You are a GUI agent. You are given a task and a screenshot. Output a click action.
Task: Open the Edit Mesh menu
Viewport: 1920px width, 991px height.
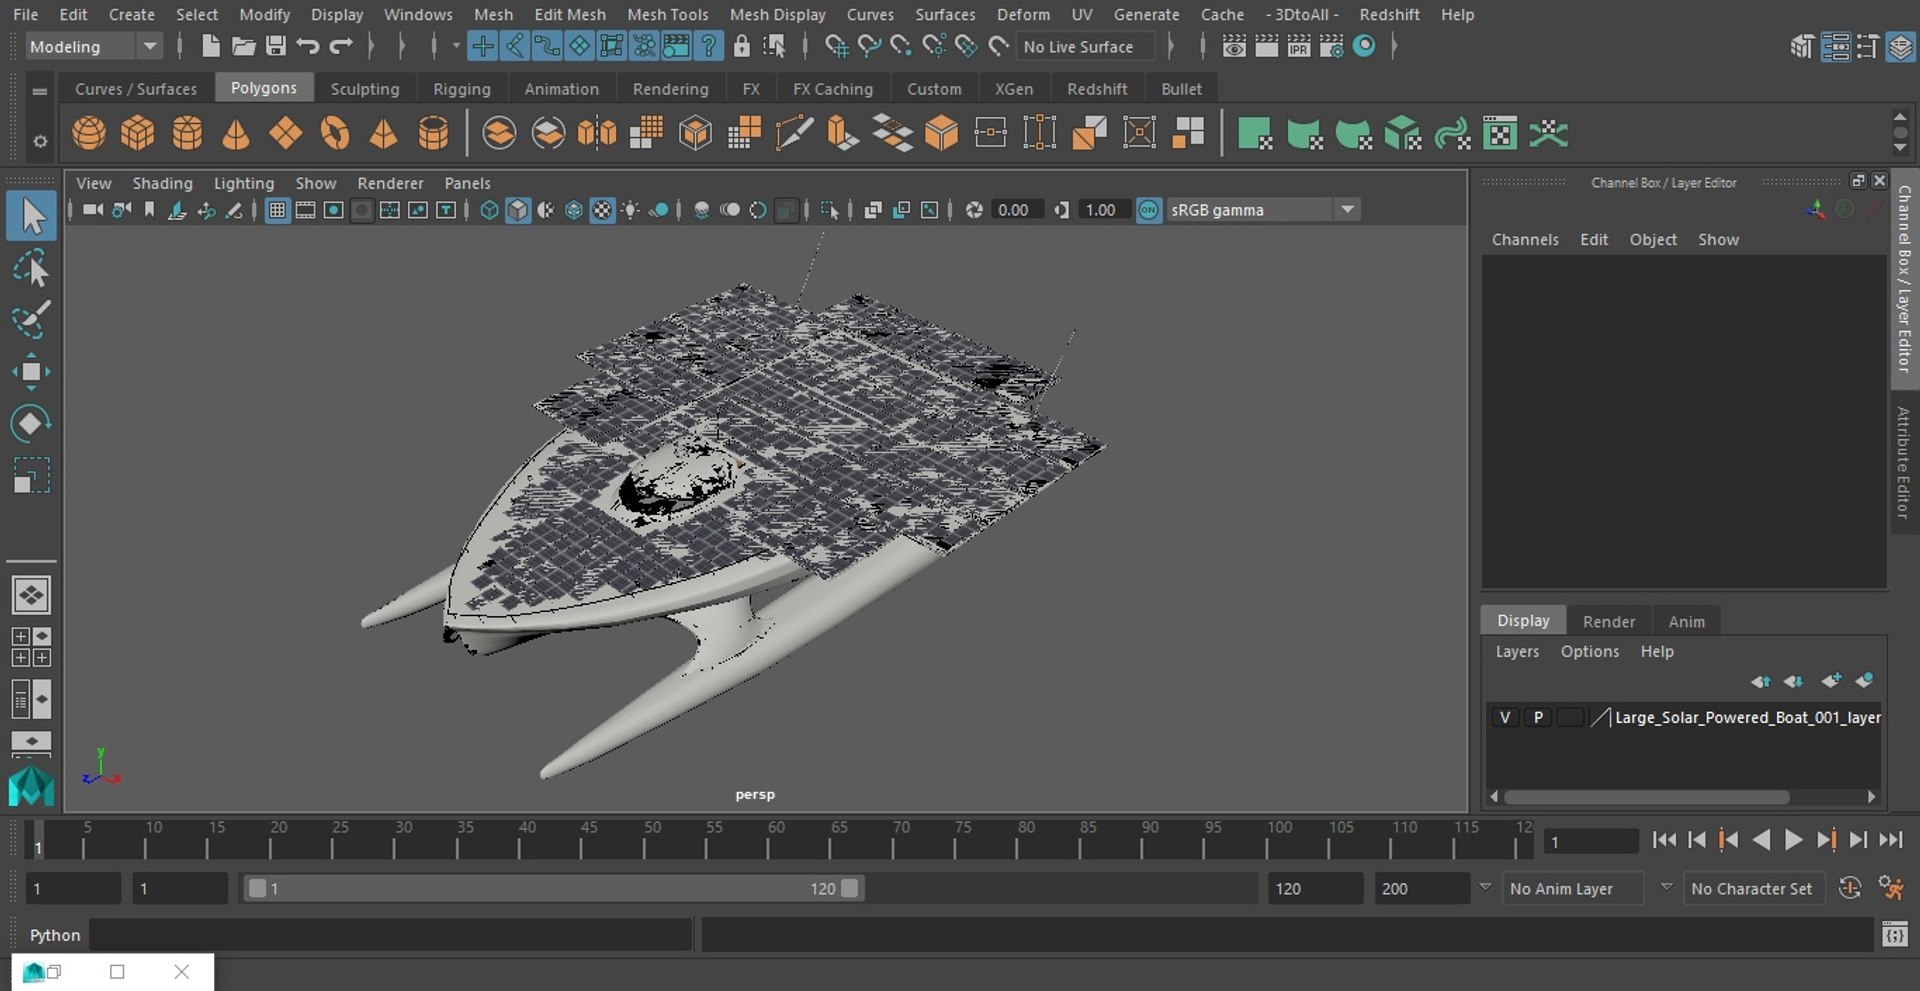(570, 14)
